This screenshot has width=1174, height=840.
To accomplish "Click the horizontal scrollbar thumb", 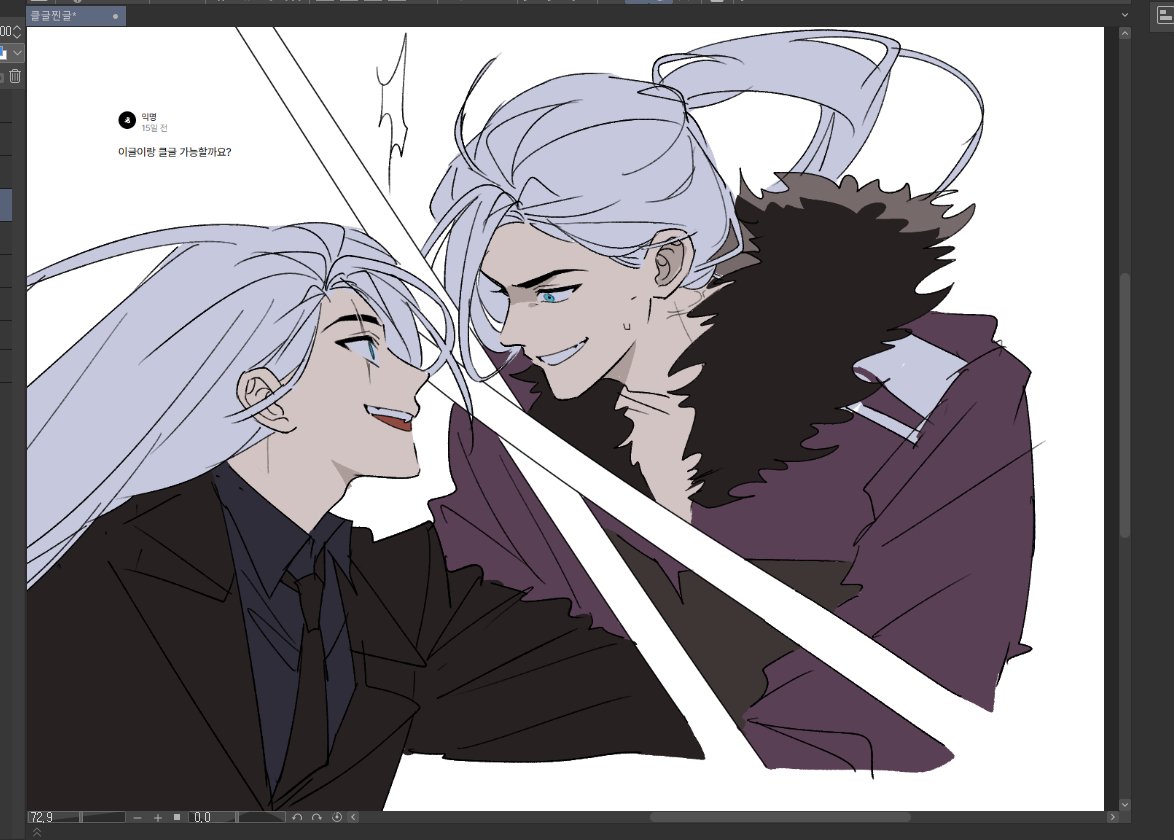I will click(779, 817).
